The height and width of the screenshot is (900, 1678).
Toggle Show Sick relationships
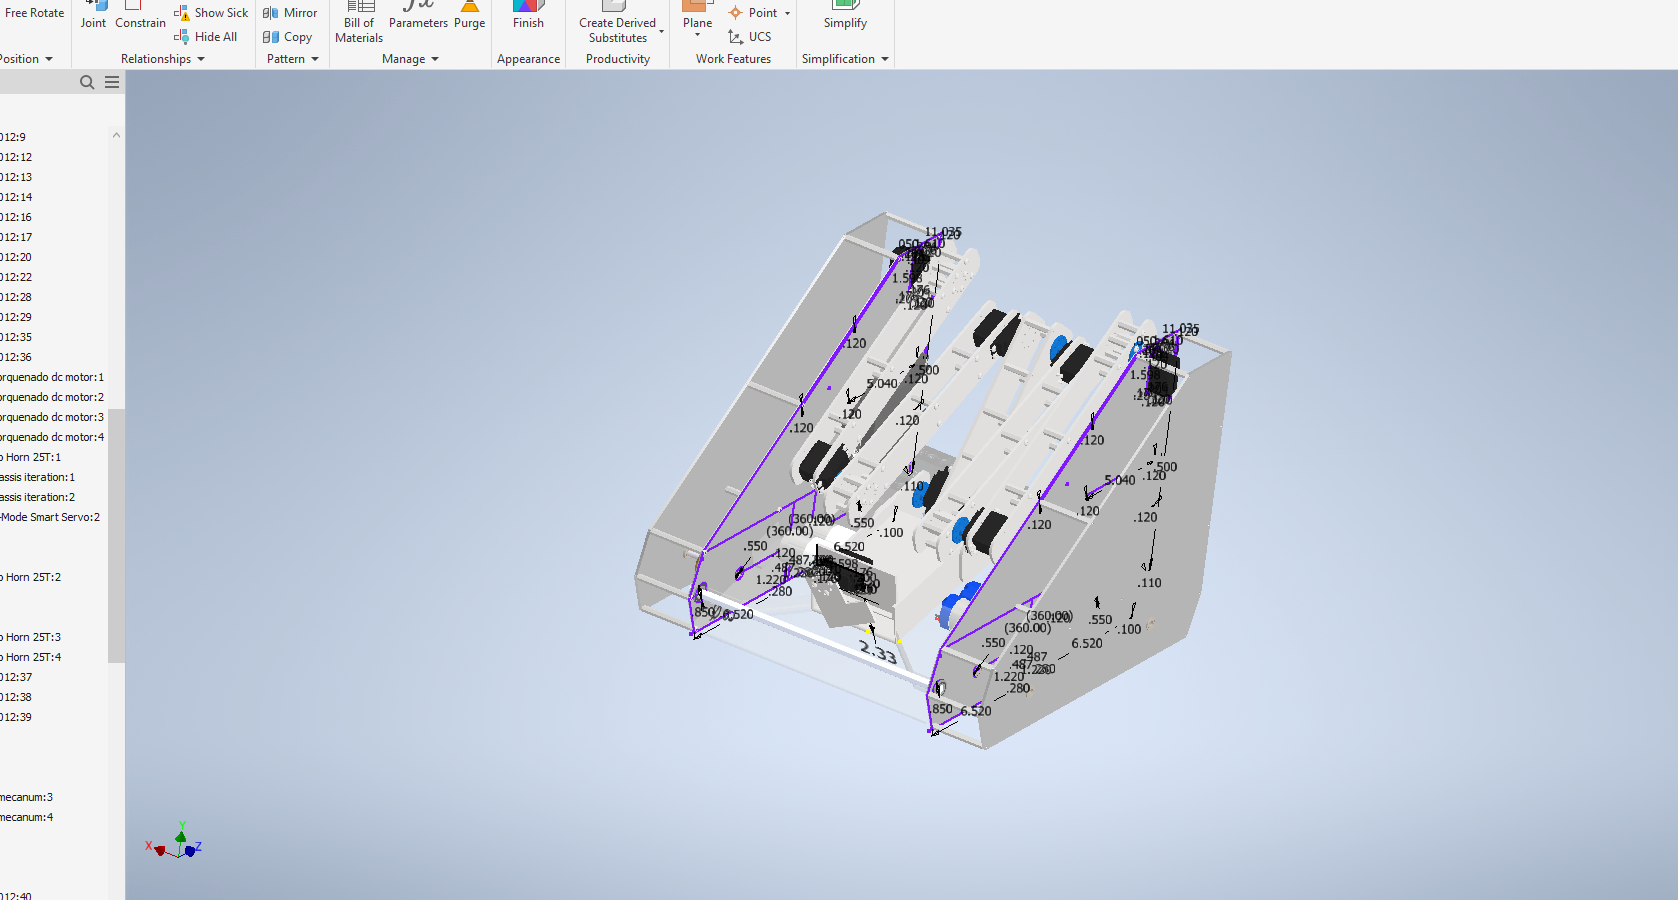point(211,13)
